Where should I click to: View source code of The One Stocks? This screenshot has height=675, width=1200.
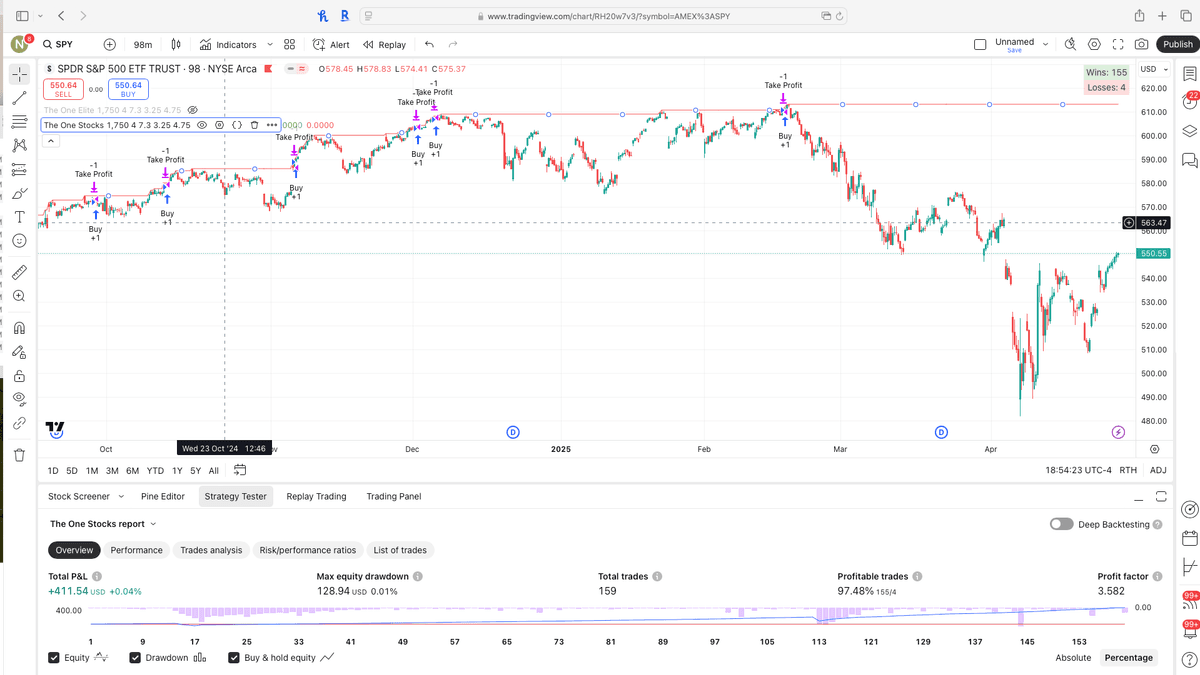click(237, 125)
